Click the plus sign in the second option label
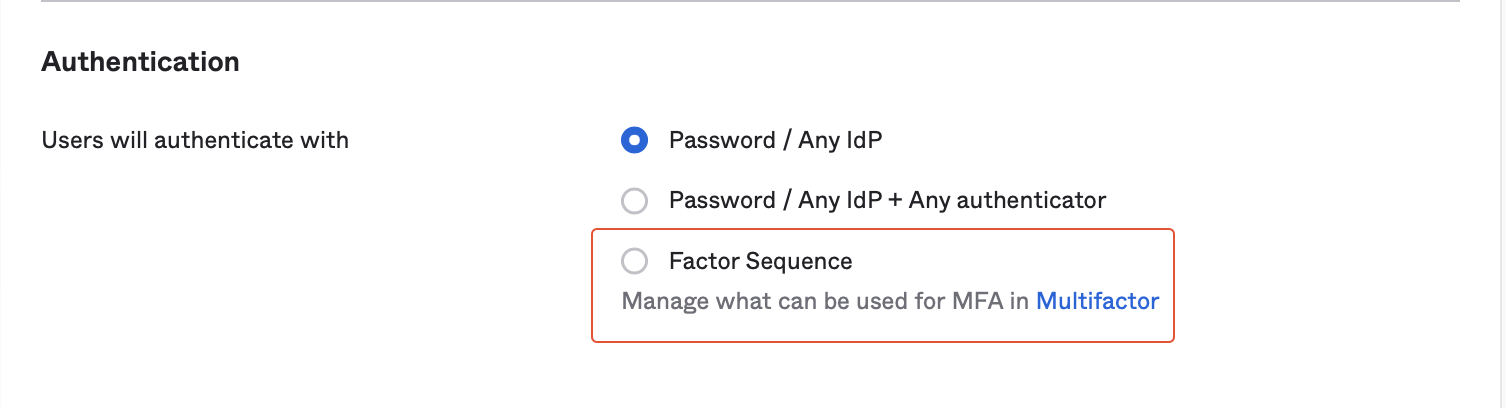 click(894, 201)
